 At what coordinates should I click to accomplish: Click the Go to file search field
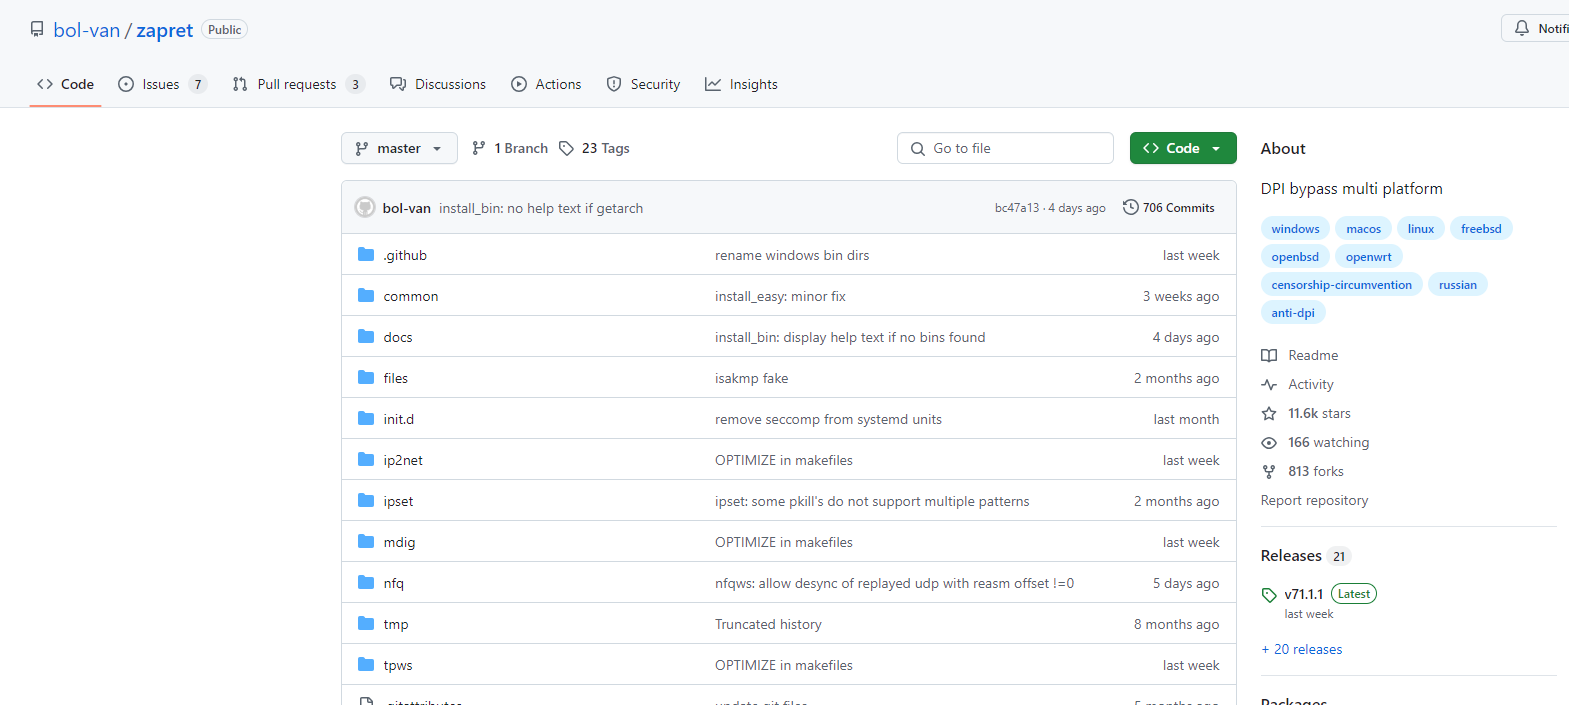[1005, 148]
